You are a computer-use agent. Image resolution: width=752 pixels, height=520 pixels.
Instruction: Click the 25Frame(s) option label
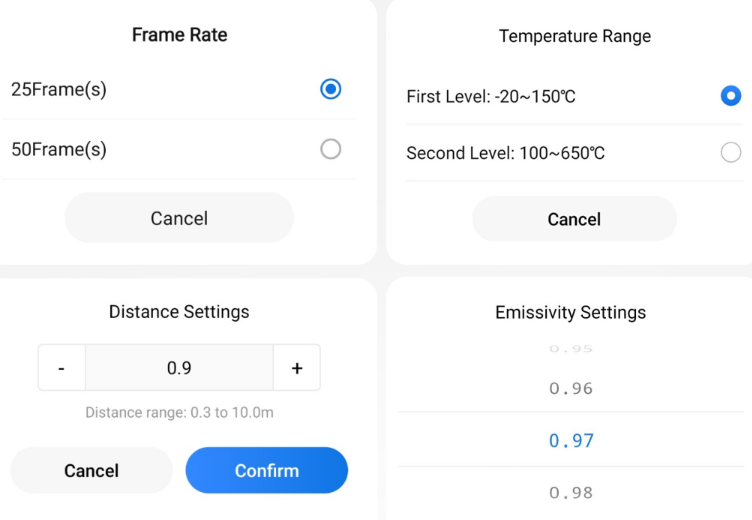click(x=59, y=89)
